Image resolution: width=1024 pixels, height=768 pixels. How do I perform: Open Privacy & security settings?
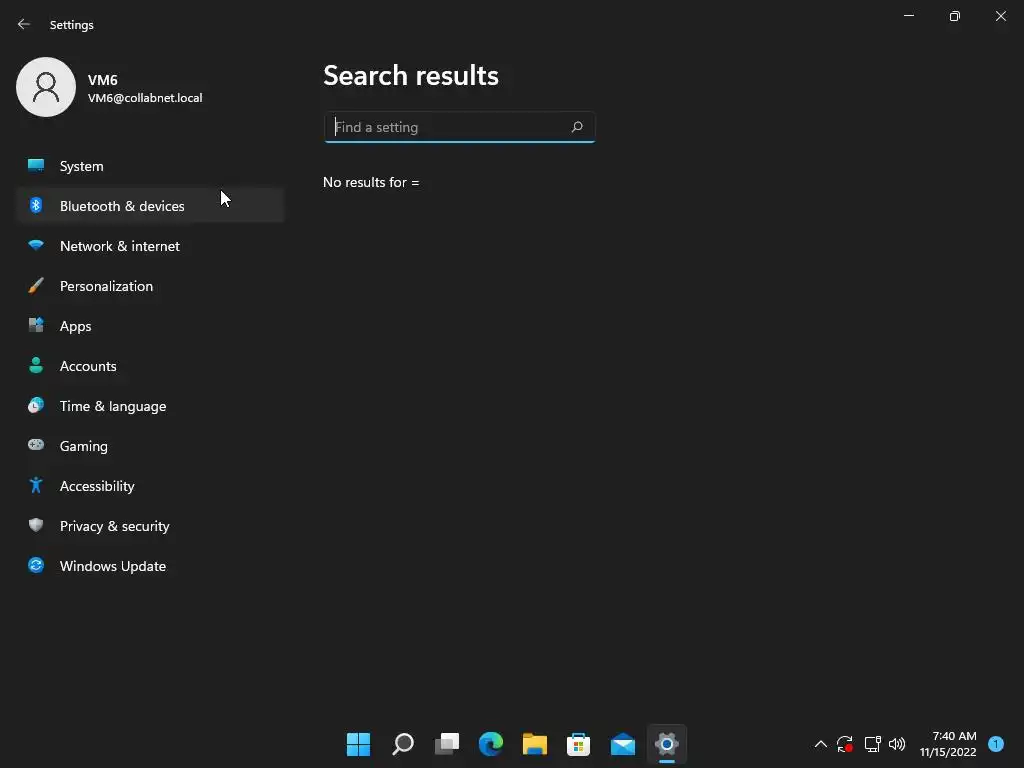coord(150,526)
